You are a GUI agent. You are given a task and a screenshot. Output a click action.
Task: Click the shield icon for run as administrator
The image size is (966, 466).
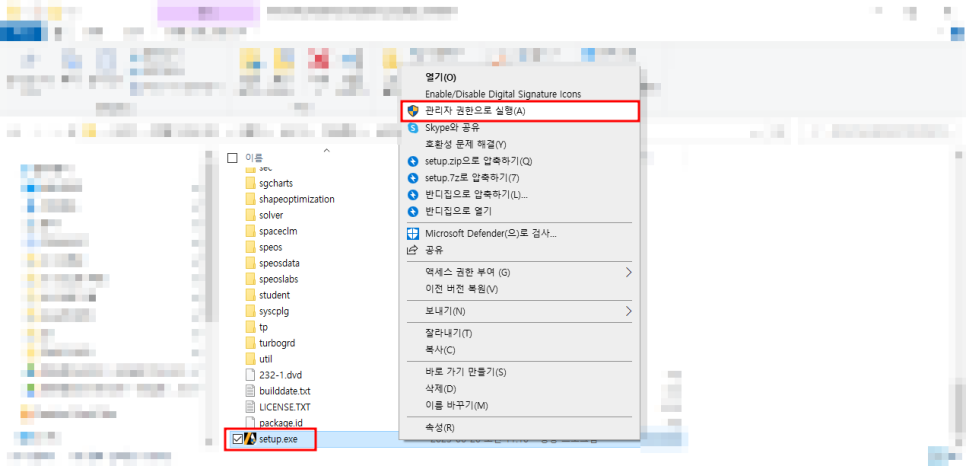coord(413,111)
